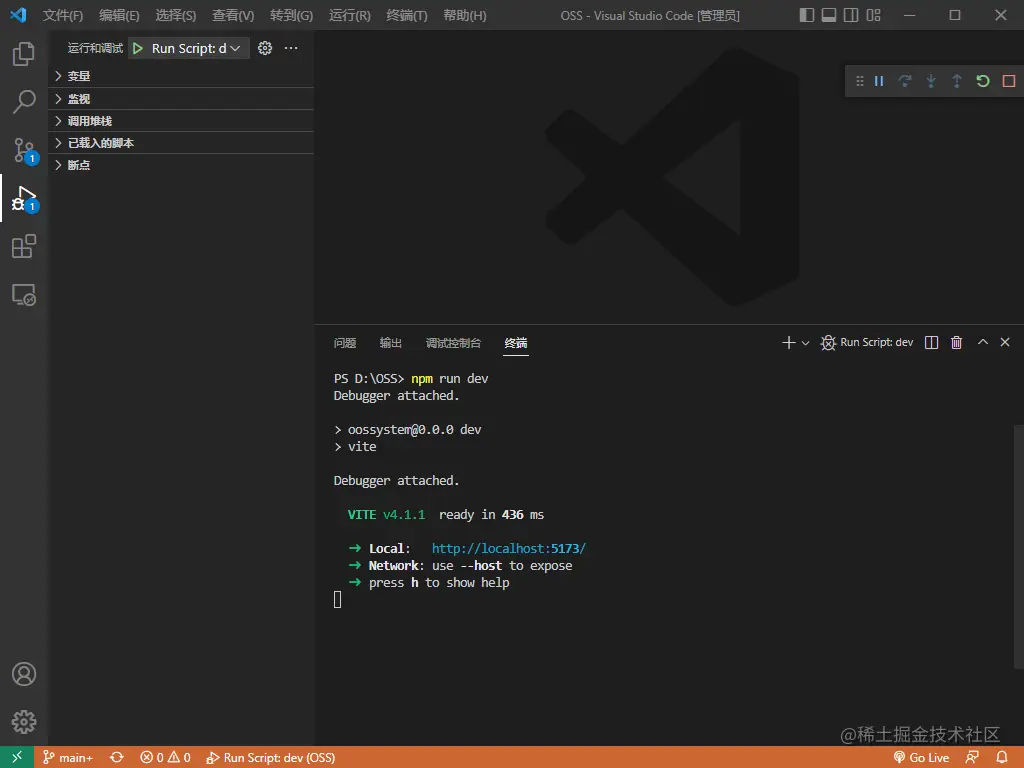Grab the debug toolbar drag handle
1024x768 pixels.
pos(859,81)
